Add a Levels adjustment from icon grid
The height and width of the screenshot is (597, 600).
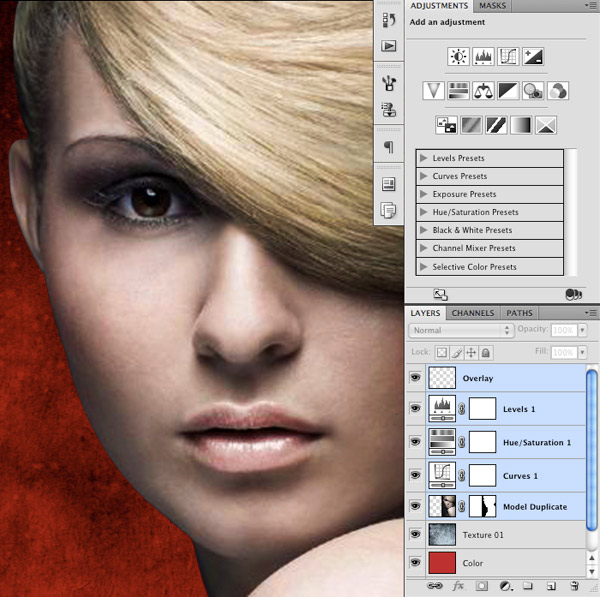point(484,57)
